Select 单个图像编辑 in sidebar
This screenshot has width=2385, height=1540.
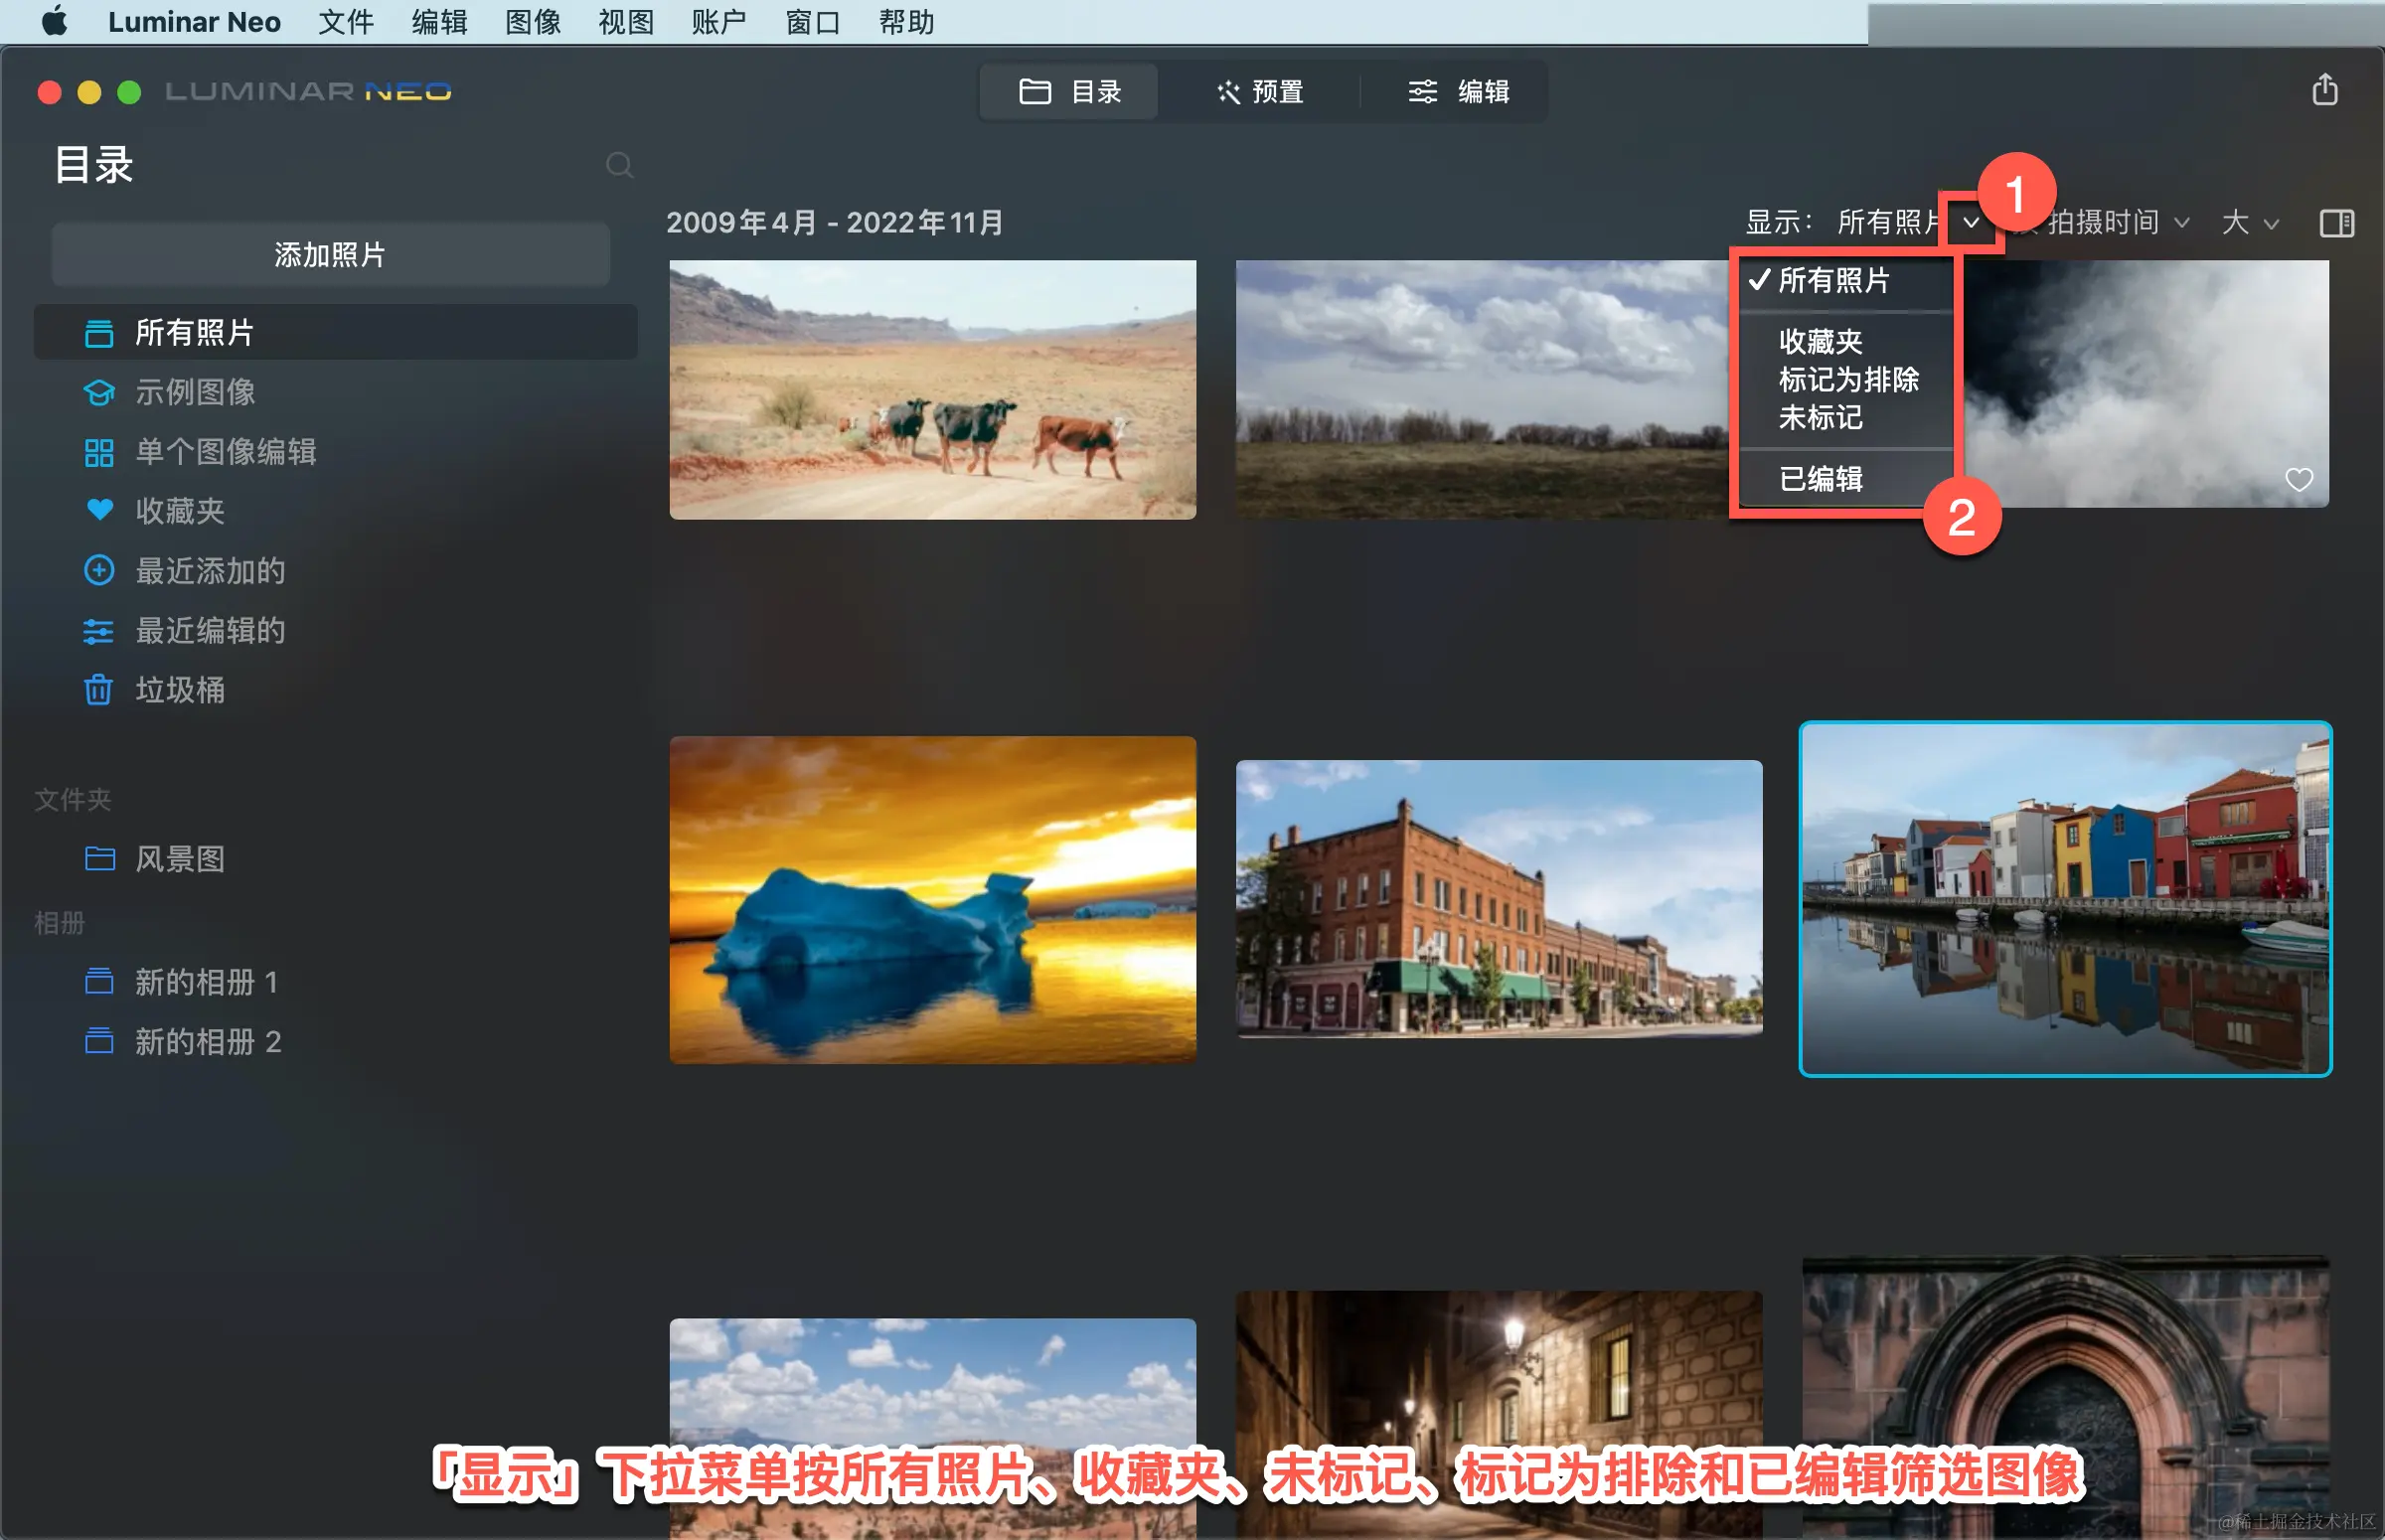tap(225, 452)
